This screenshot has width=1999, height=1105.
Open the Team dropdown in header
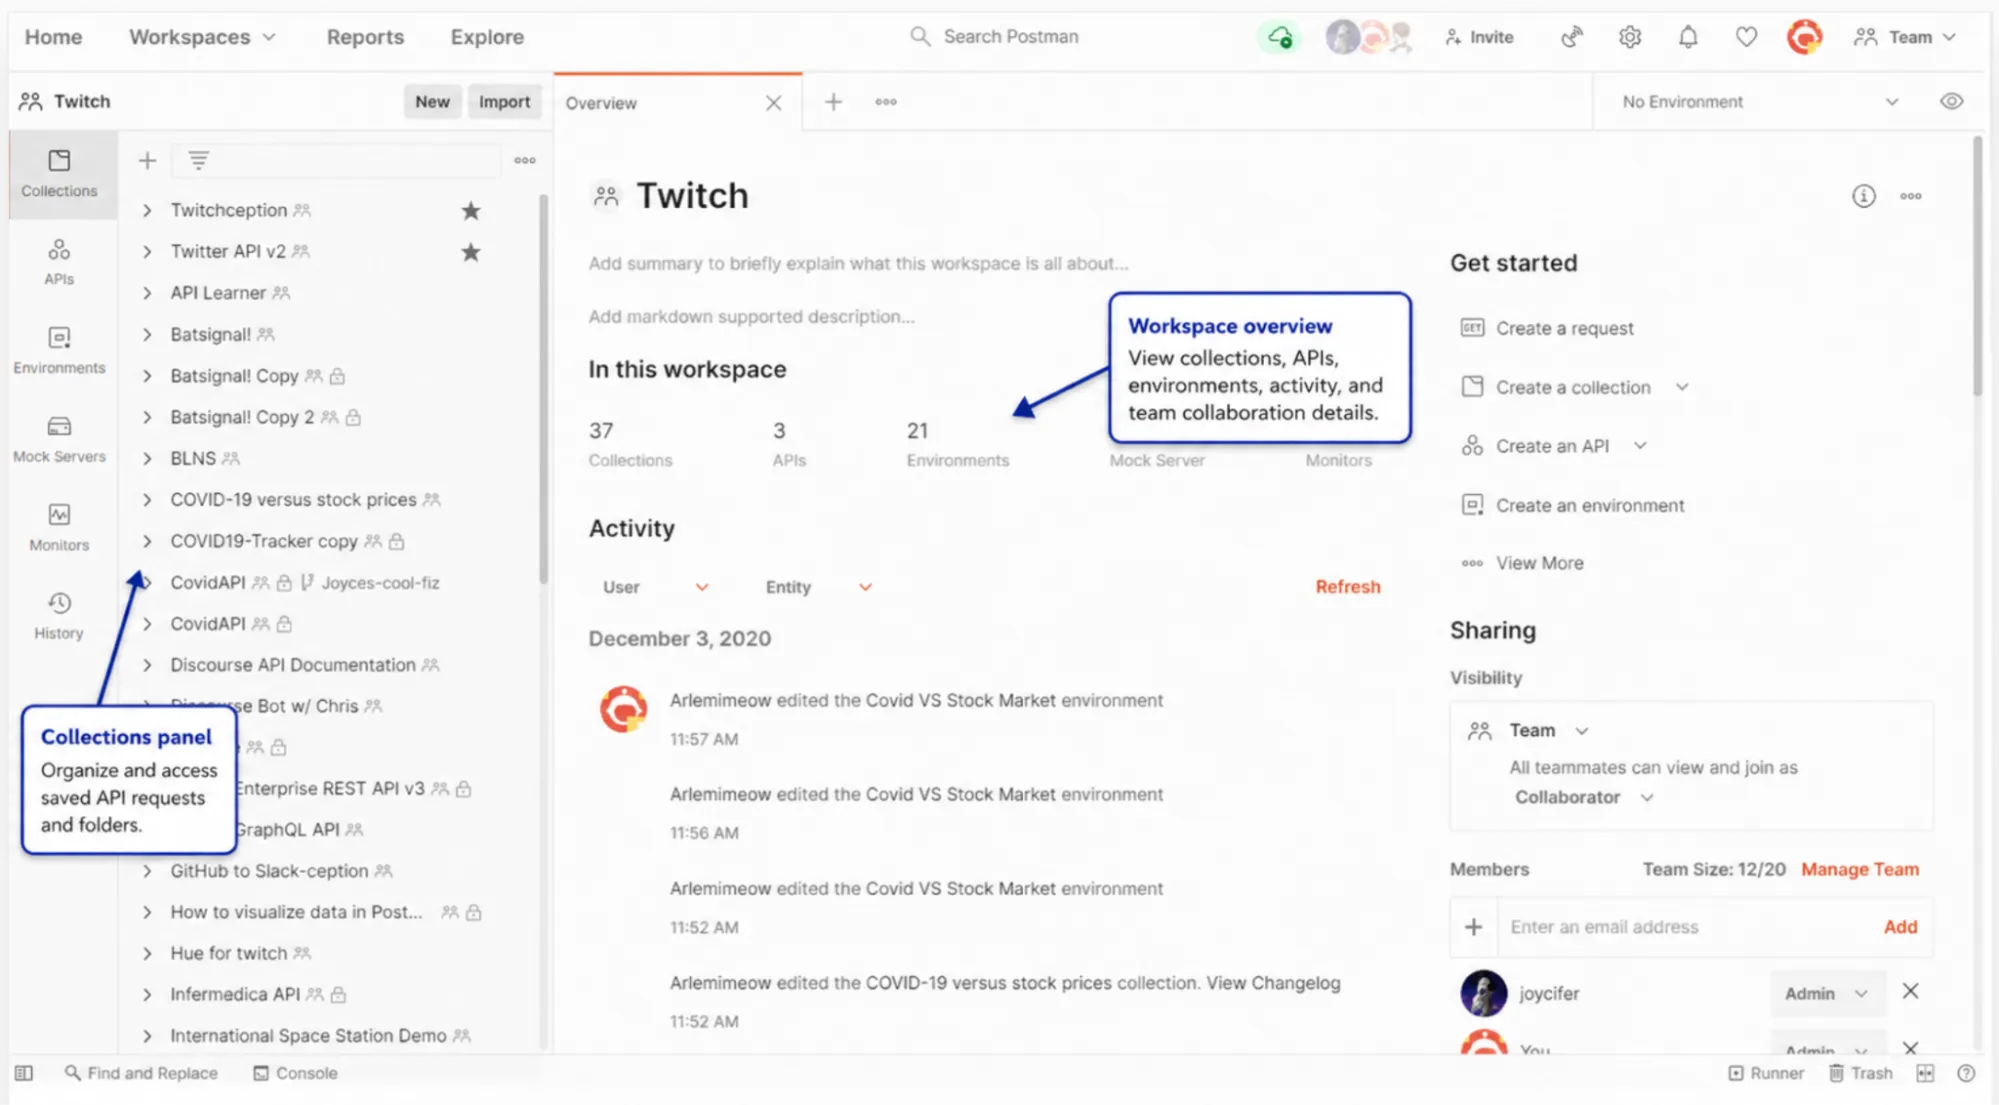click(x=1904, y=37)
